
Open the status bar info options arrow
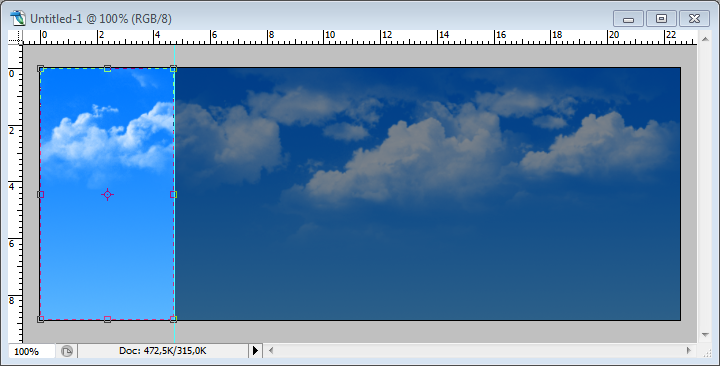point(255,351)
